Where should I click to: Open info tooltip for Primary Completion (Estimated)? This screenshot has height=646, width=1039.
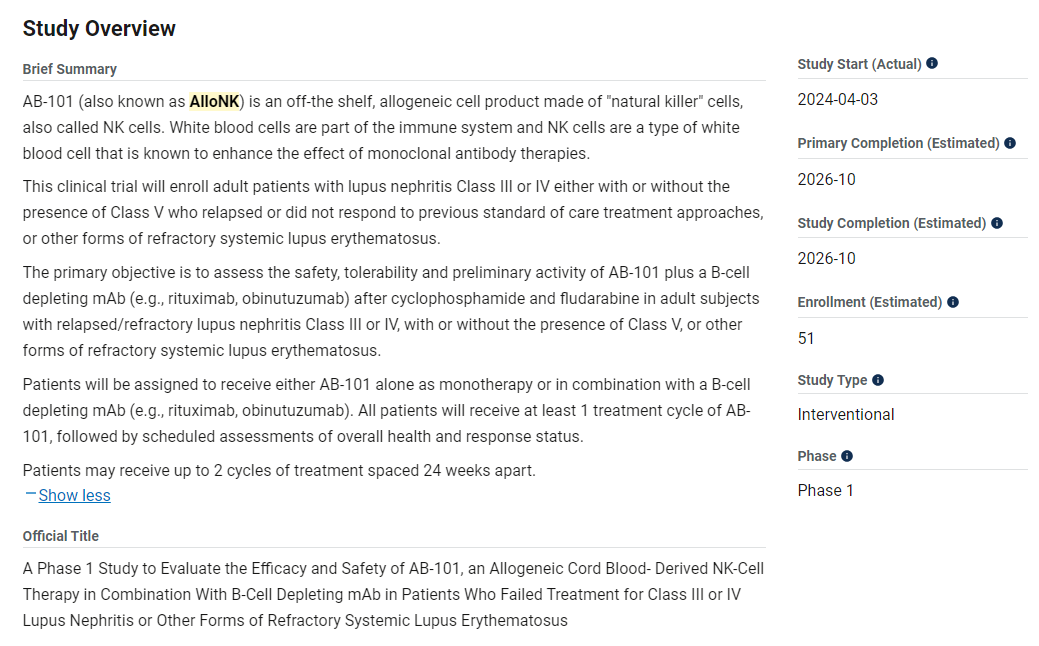(x=1010, y=143)
